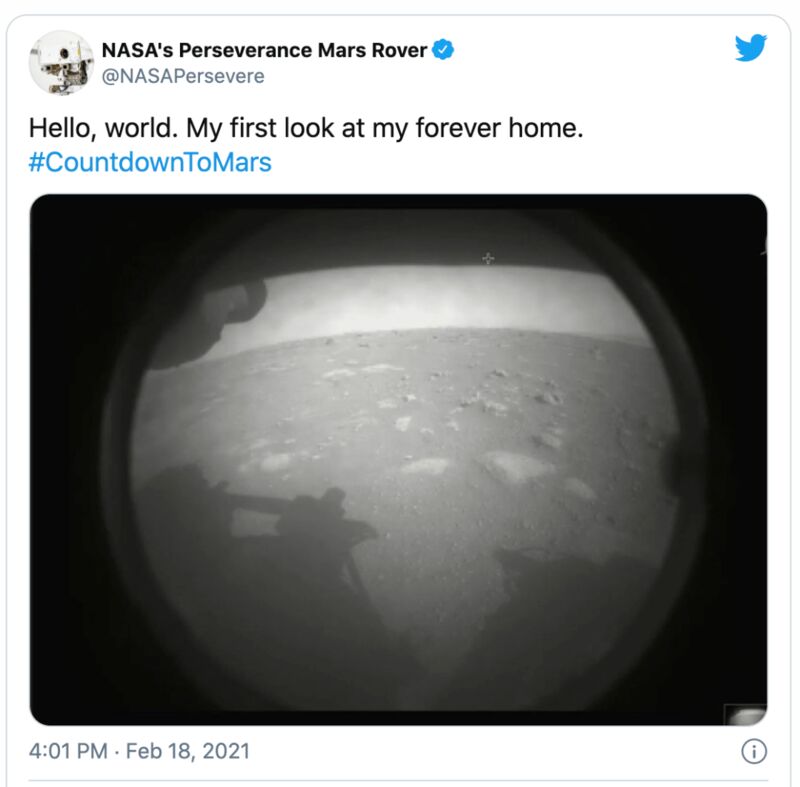Click the blue verified checkmark badge

tap(443, 49)
